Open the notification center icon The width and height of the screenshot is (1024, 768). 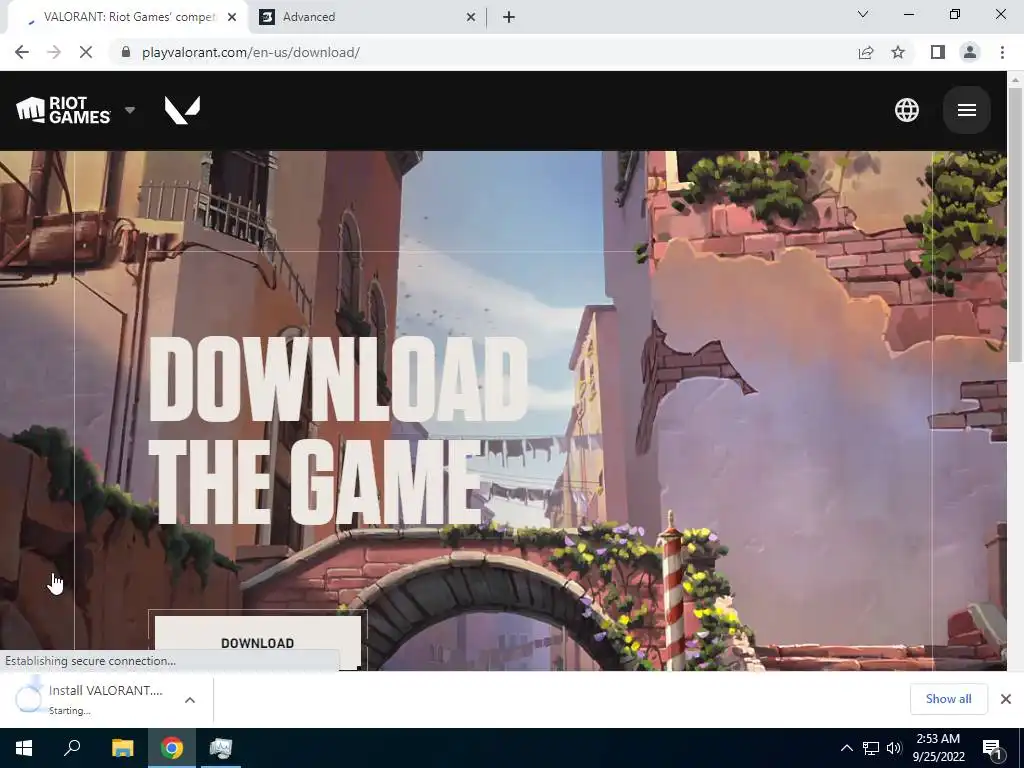pos(993,748)
